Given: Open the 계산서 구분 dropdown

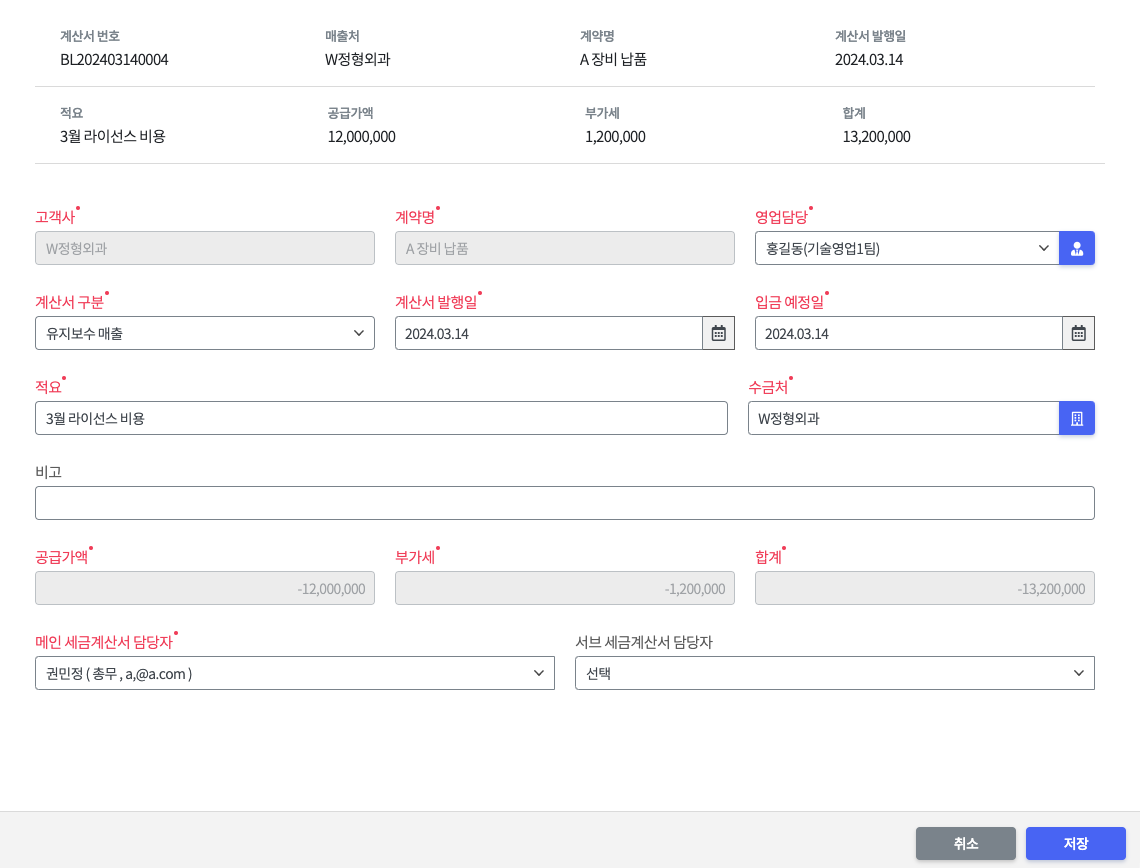Looking at the screenshot, I should [205, 333].
